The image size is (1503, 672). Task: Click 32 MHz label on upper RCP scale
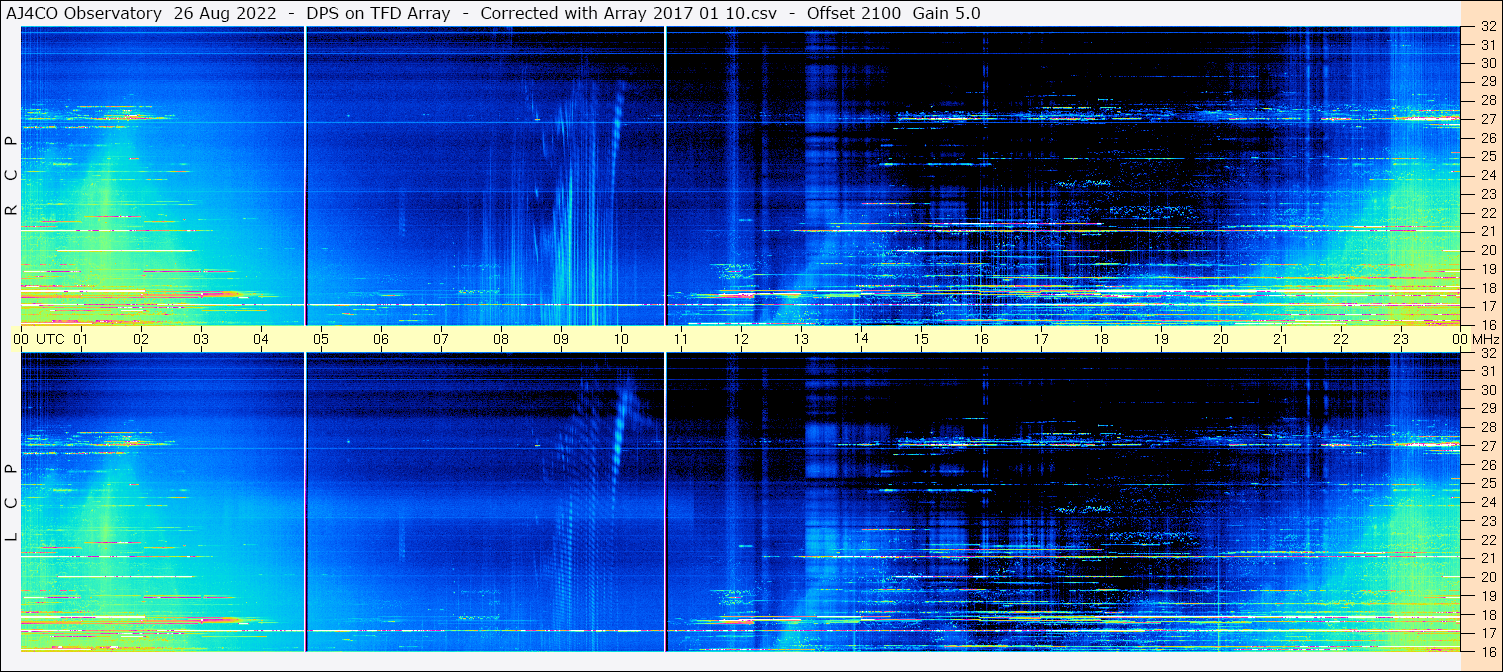click(x=1487, y=27)
